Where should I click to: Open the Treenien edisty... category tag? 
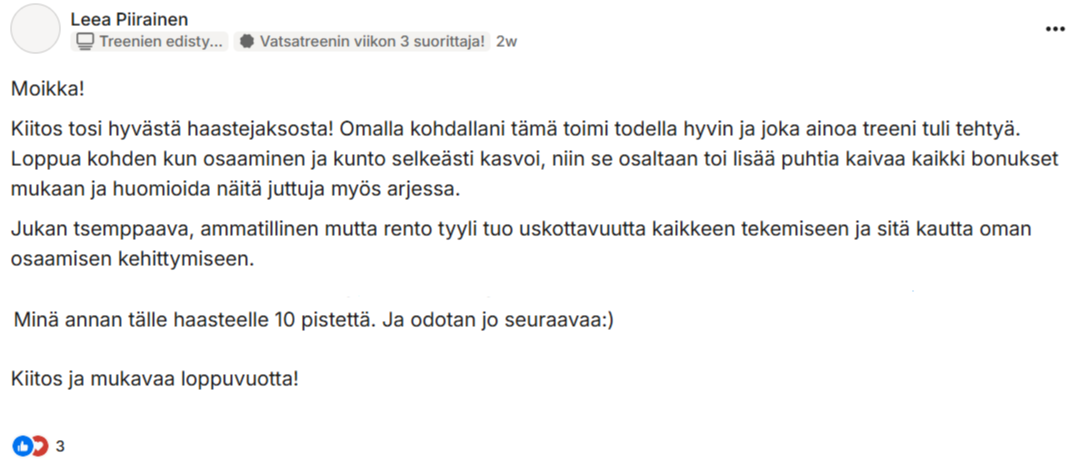click(x=149, y=41)
